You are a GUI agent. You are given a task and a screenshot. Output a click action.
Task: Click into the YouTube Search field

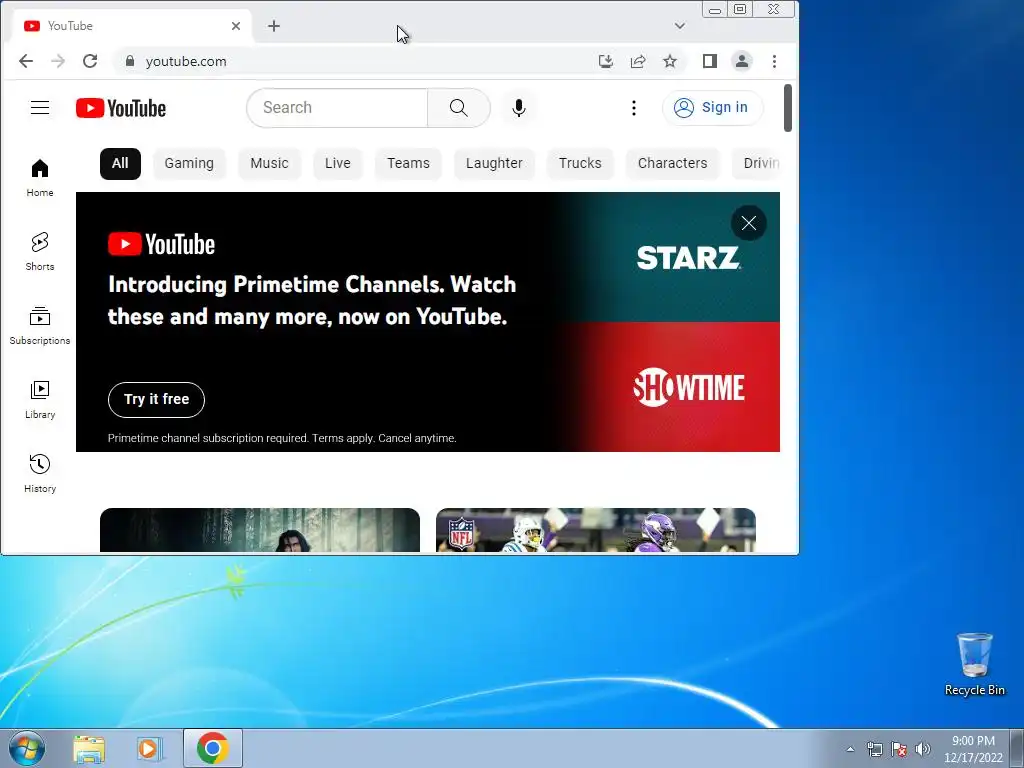(x=337, y=108)
